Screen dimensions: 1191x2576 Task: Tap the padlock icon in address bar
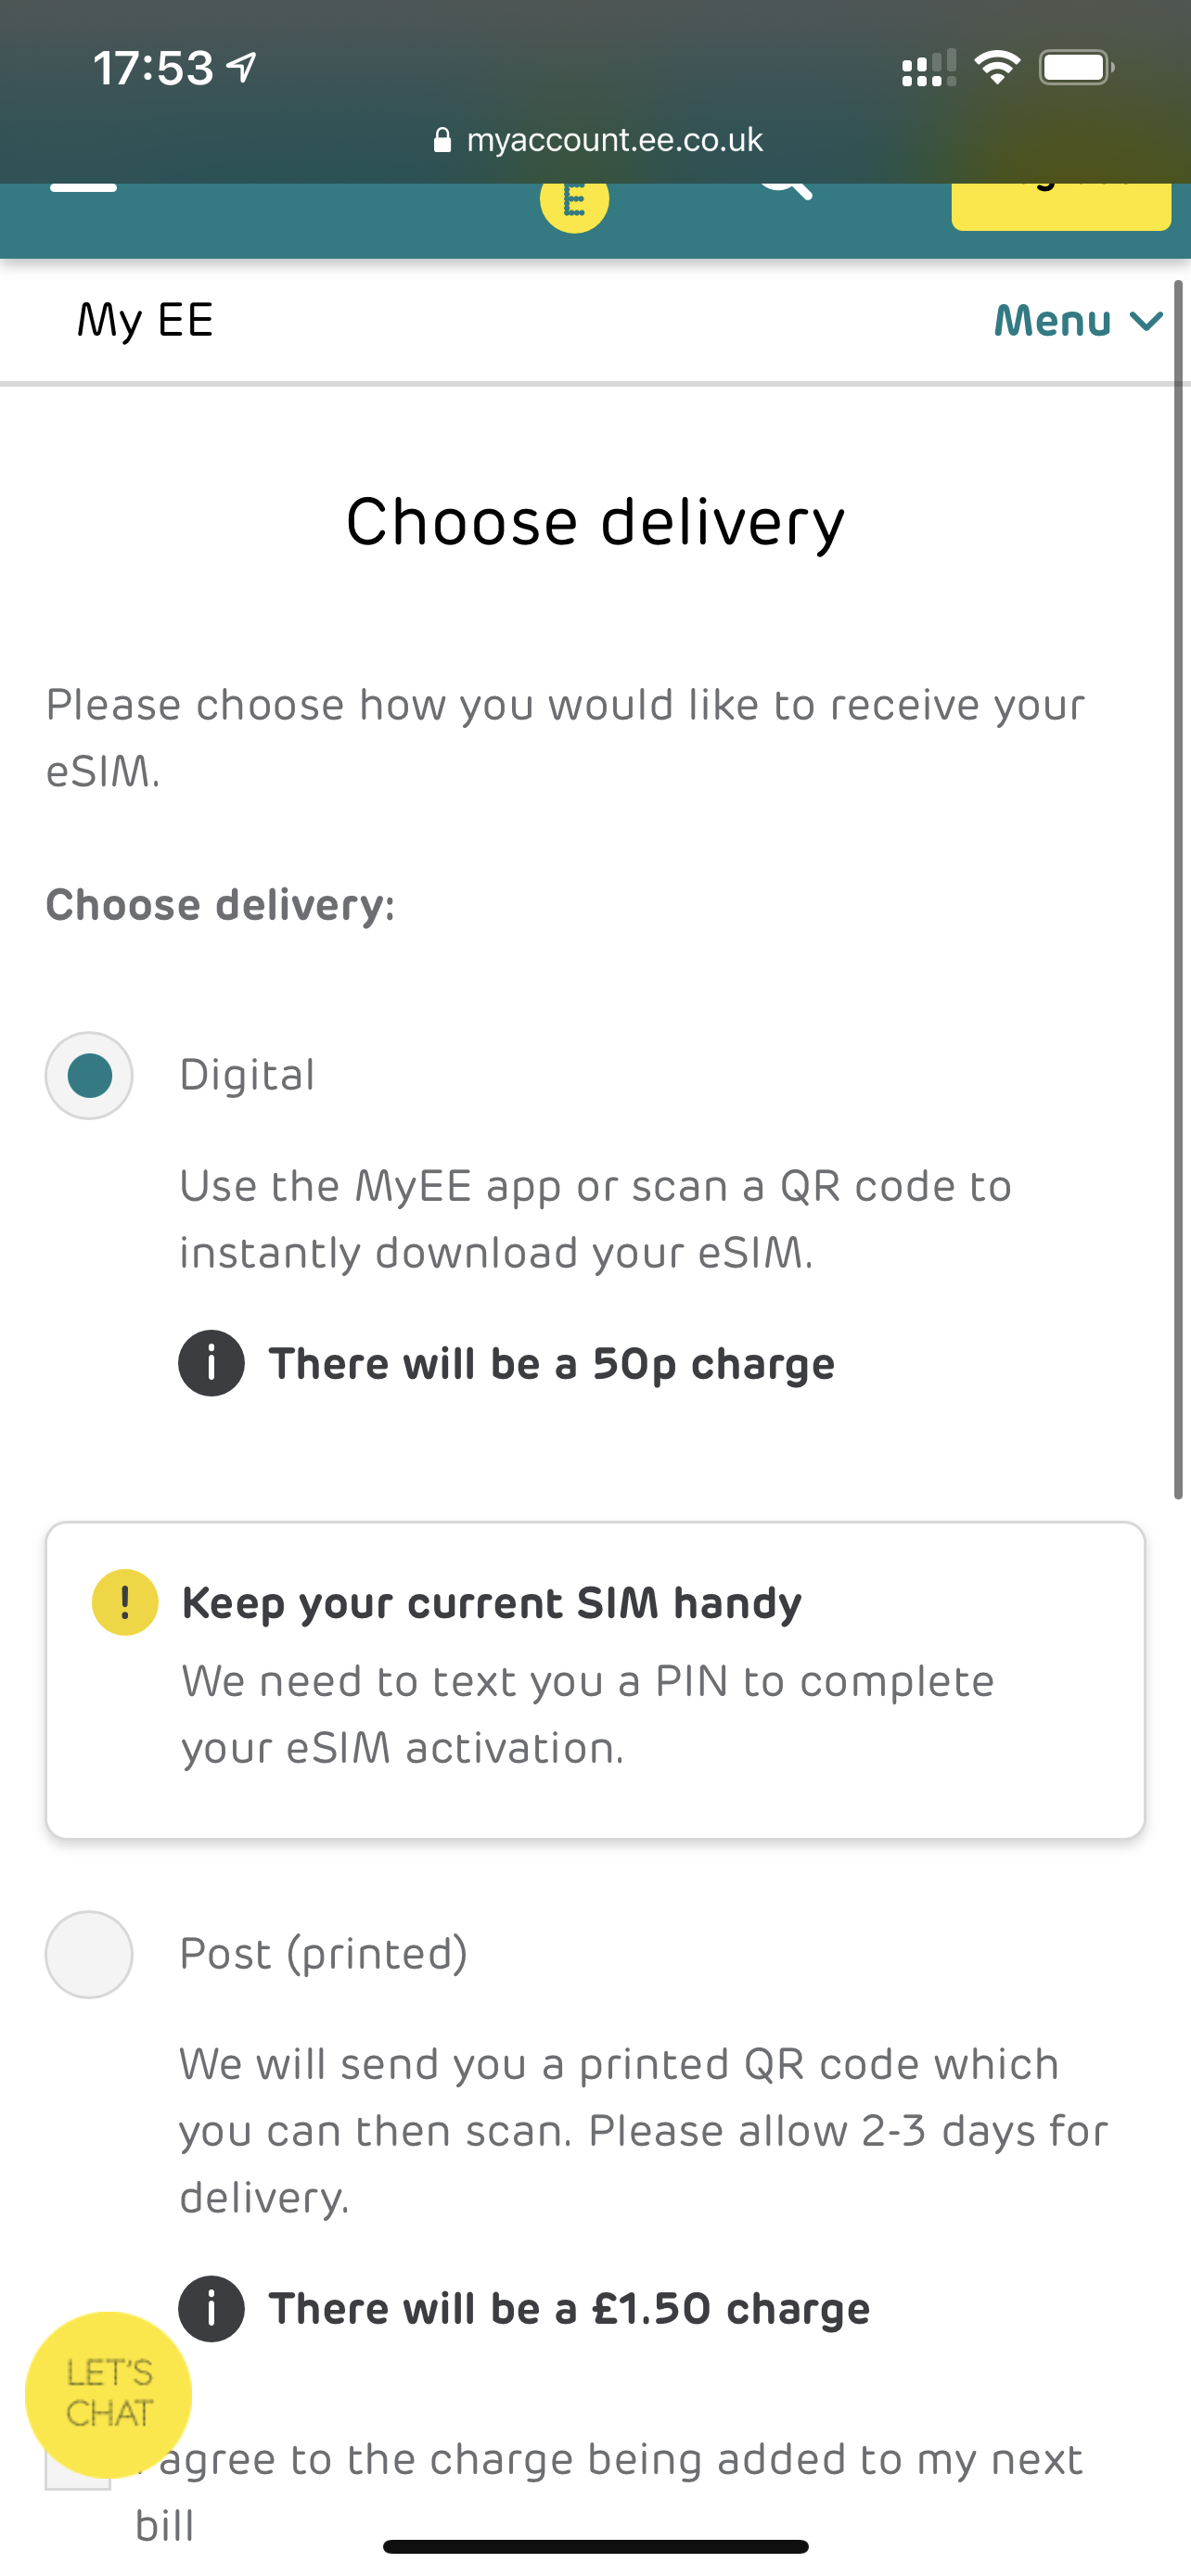tap(442, 140)
